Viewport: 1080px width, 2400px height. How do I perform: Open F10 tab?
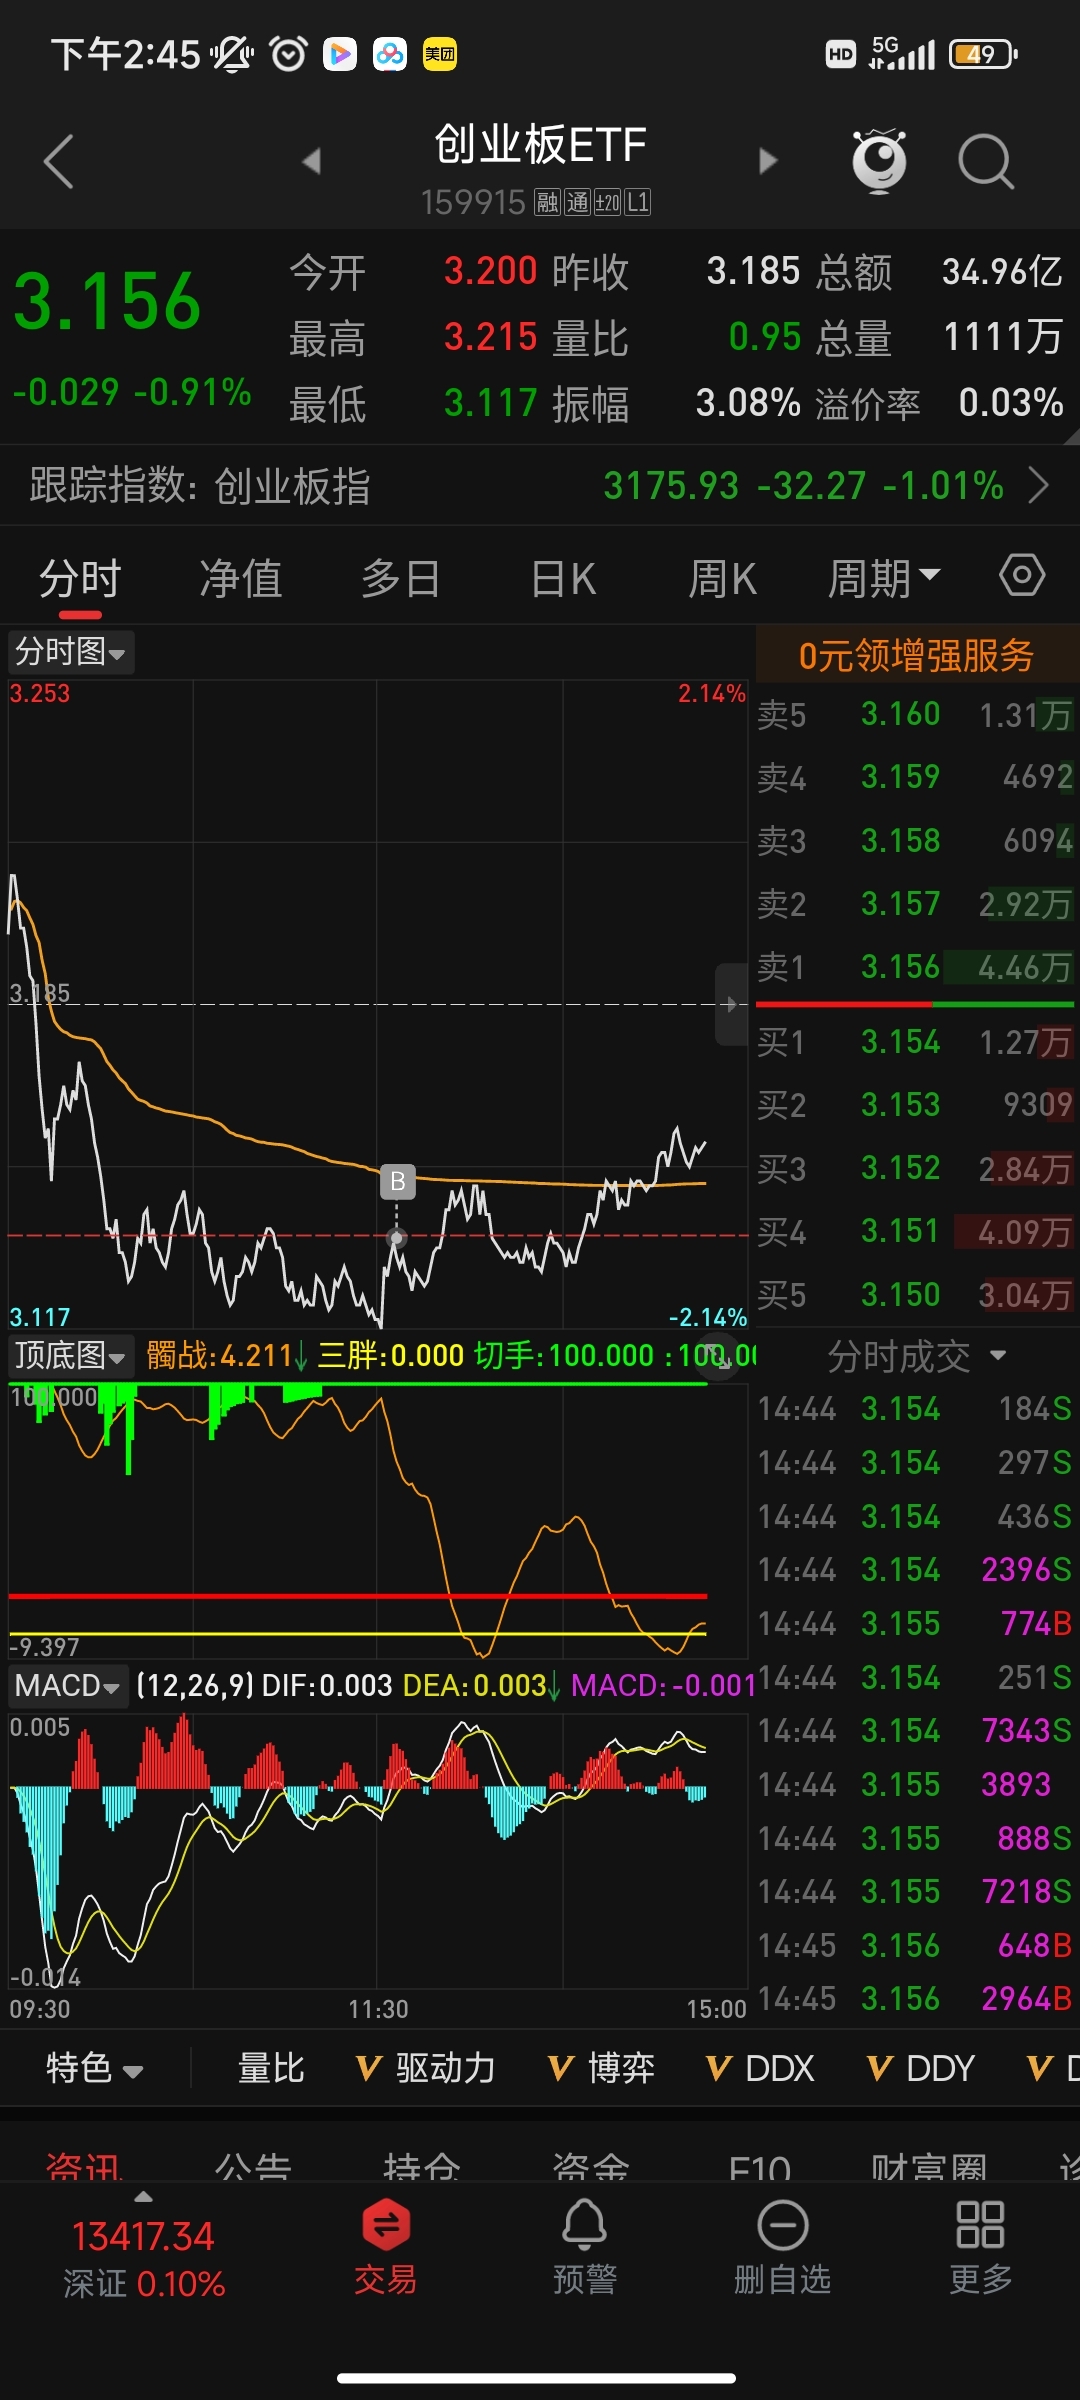pyautogui.click(x=760, y=2166)
